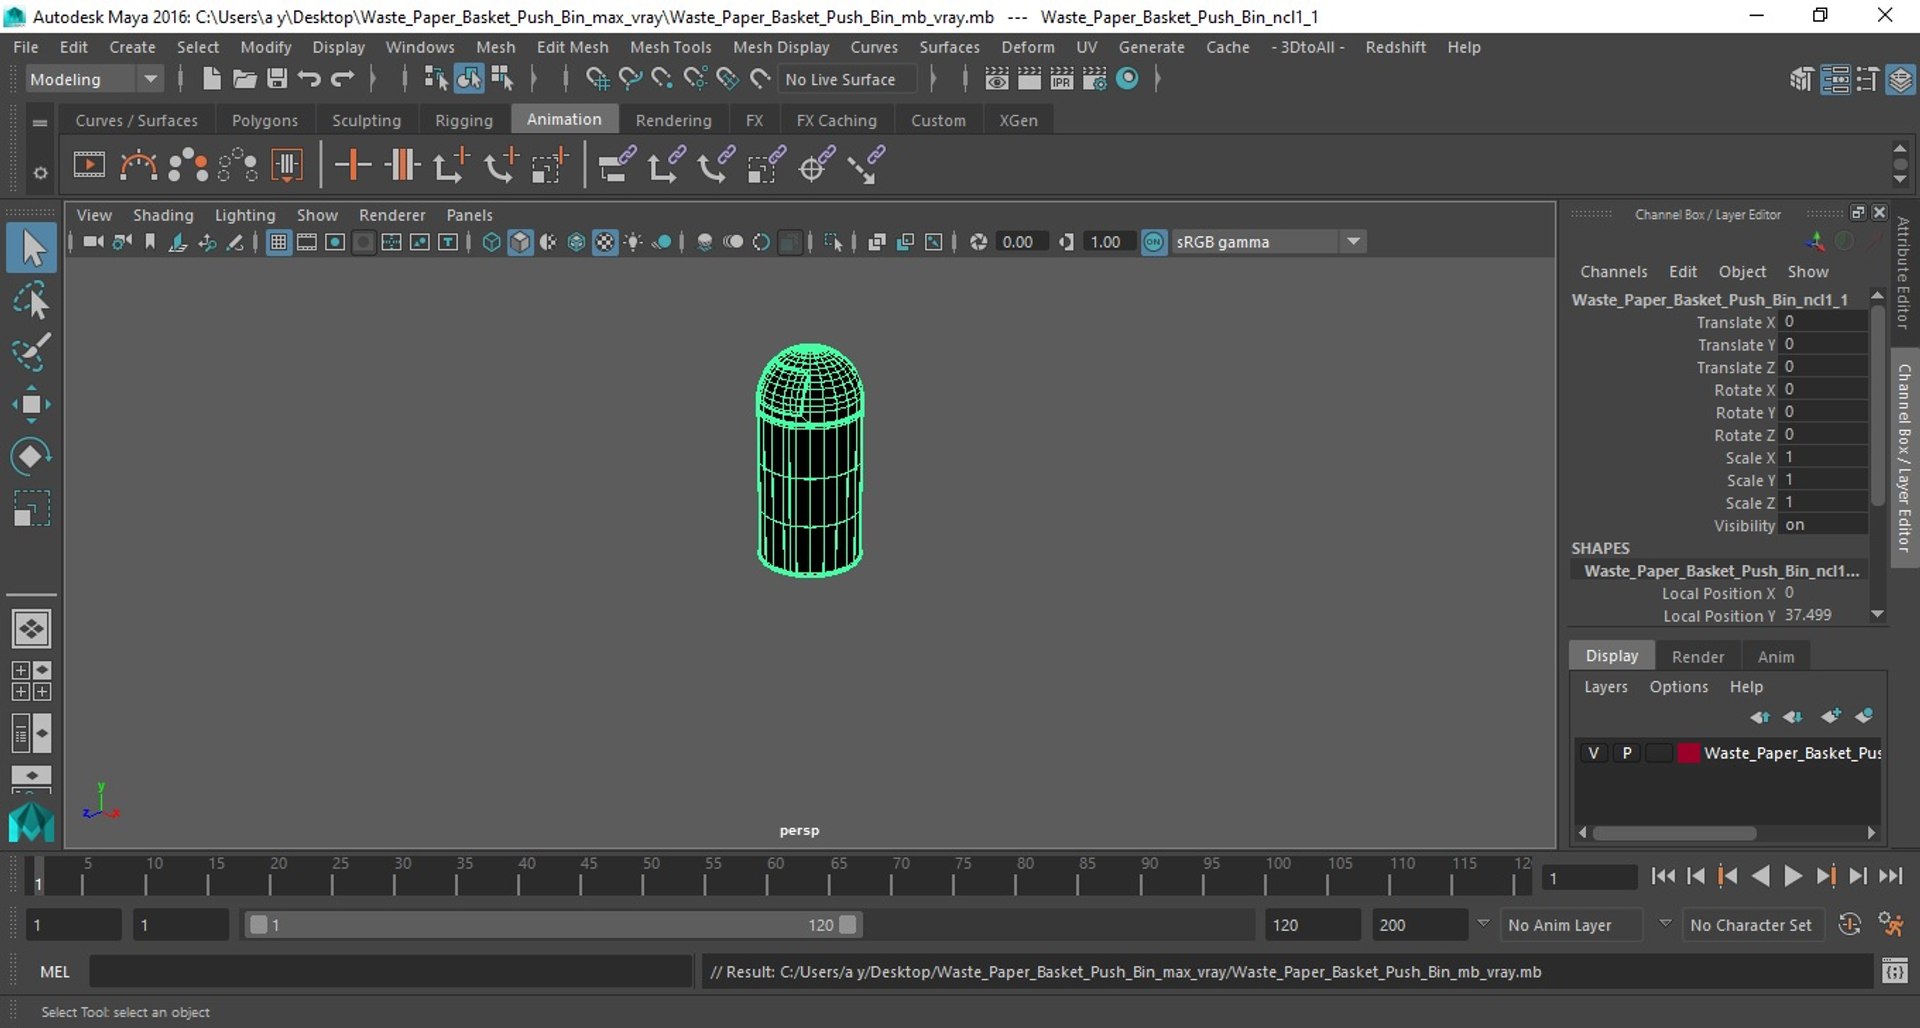Viewport: 1920px width, 1028px height.
Task: Open the Render Settings icon
Action: (x=1095, y=79)
